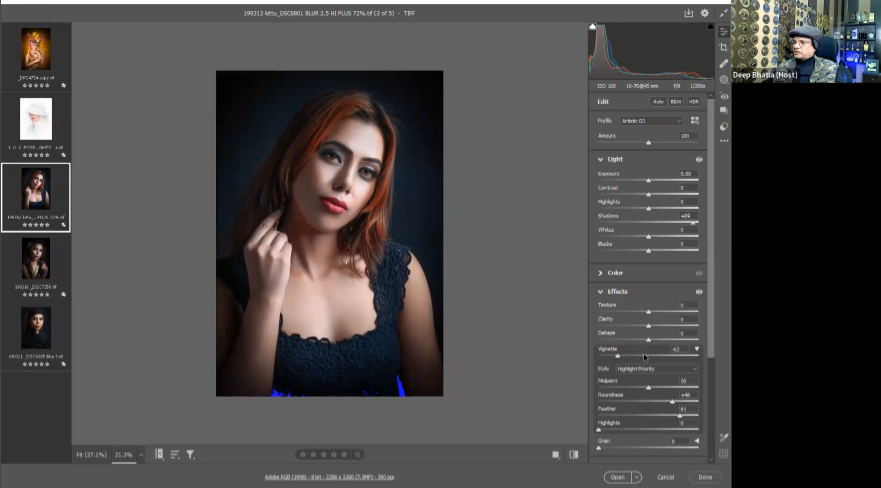Click the filmstrip filter funnel icon
Screen dimensions: 881x488
point(190,454)
